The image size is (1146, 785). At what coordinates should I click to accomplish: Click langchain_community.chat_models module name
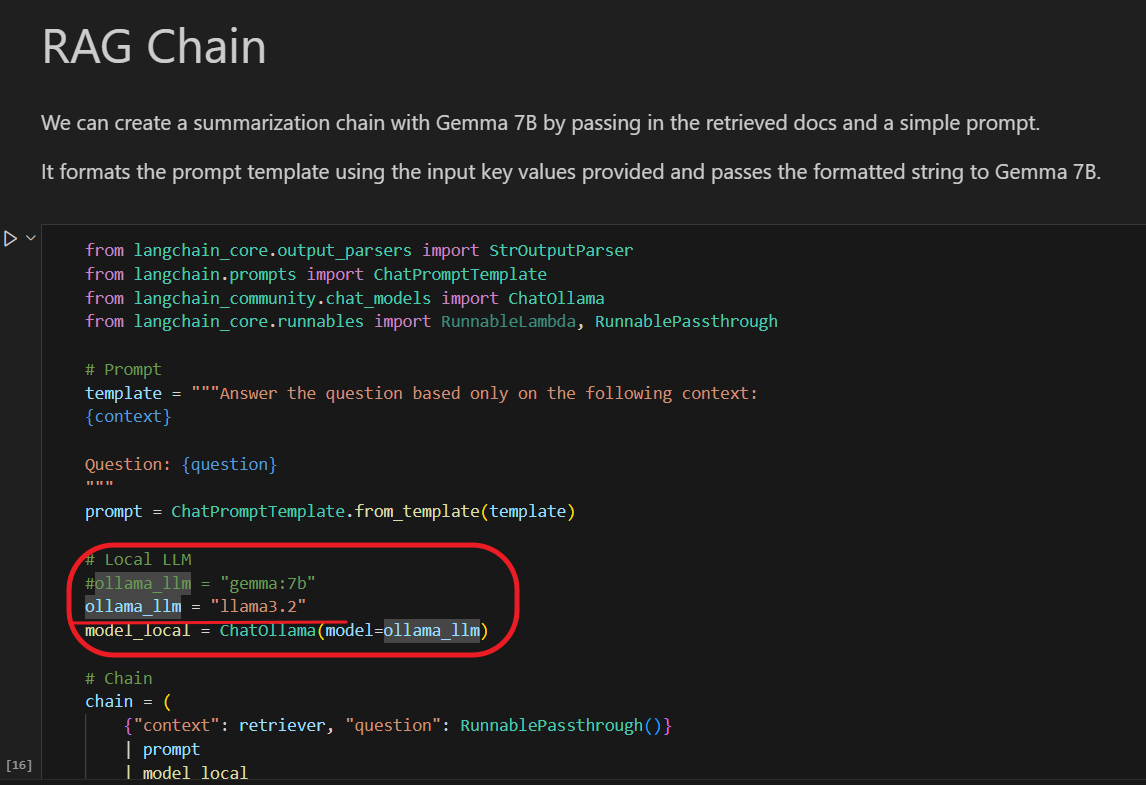(x=282, y=298)
